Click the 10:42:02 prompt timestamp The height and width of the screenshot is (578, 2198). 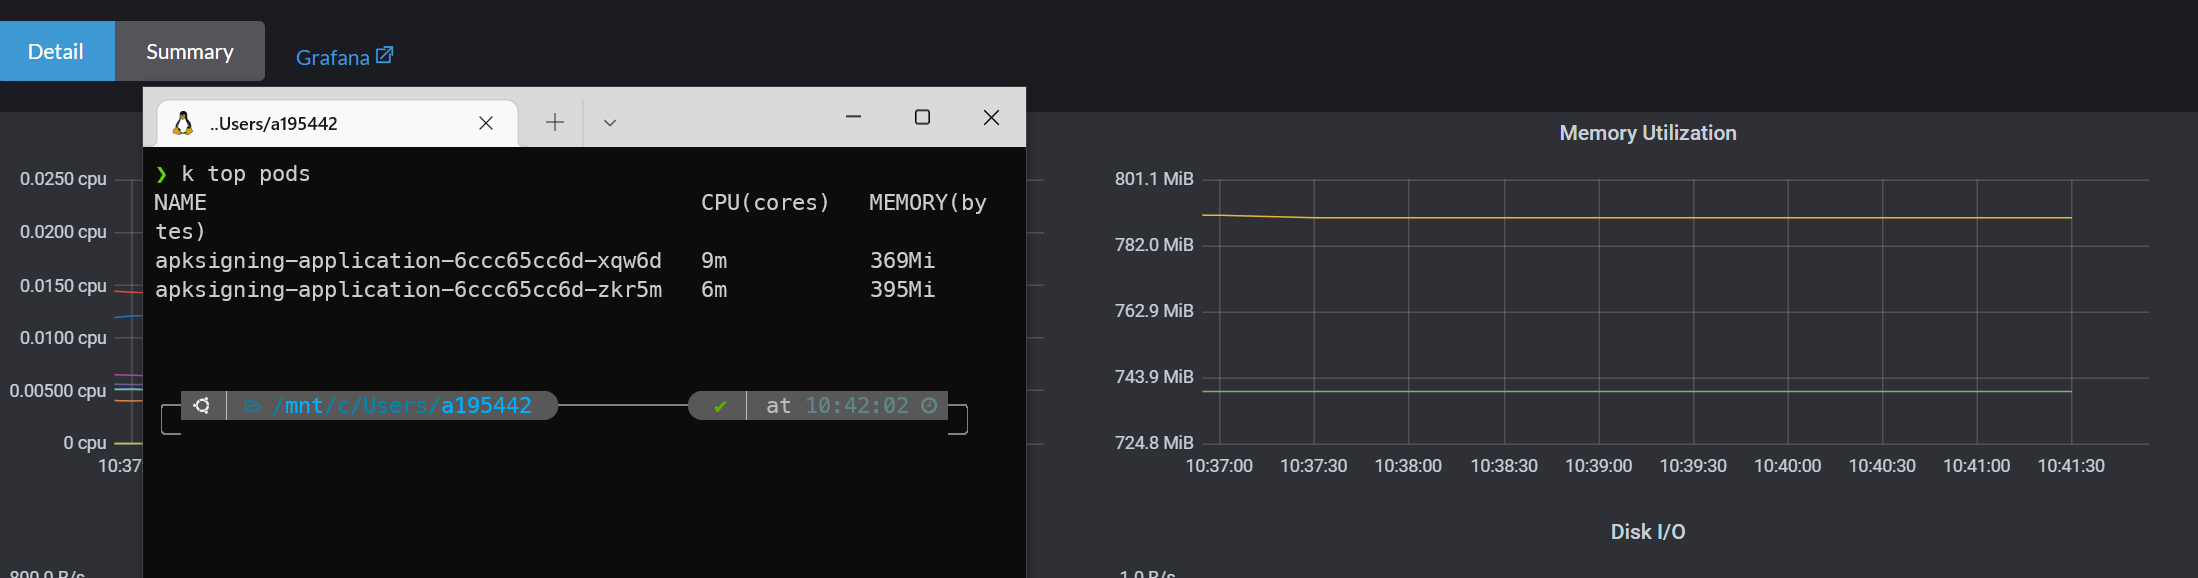(857, 406)
